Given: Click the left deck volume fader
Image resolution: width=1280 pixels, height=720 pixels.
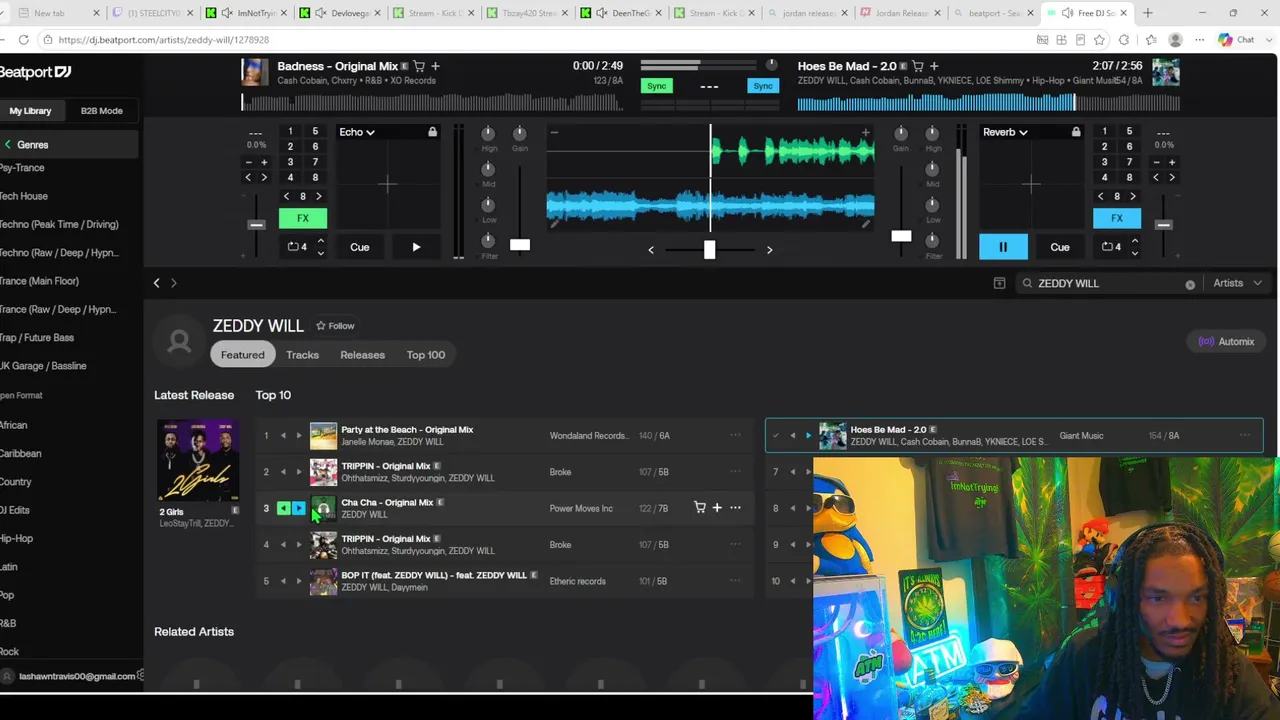Looking at the screenshot, I should [520, 245].
